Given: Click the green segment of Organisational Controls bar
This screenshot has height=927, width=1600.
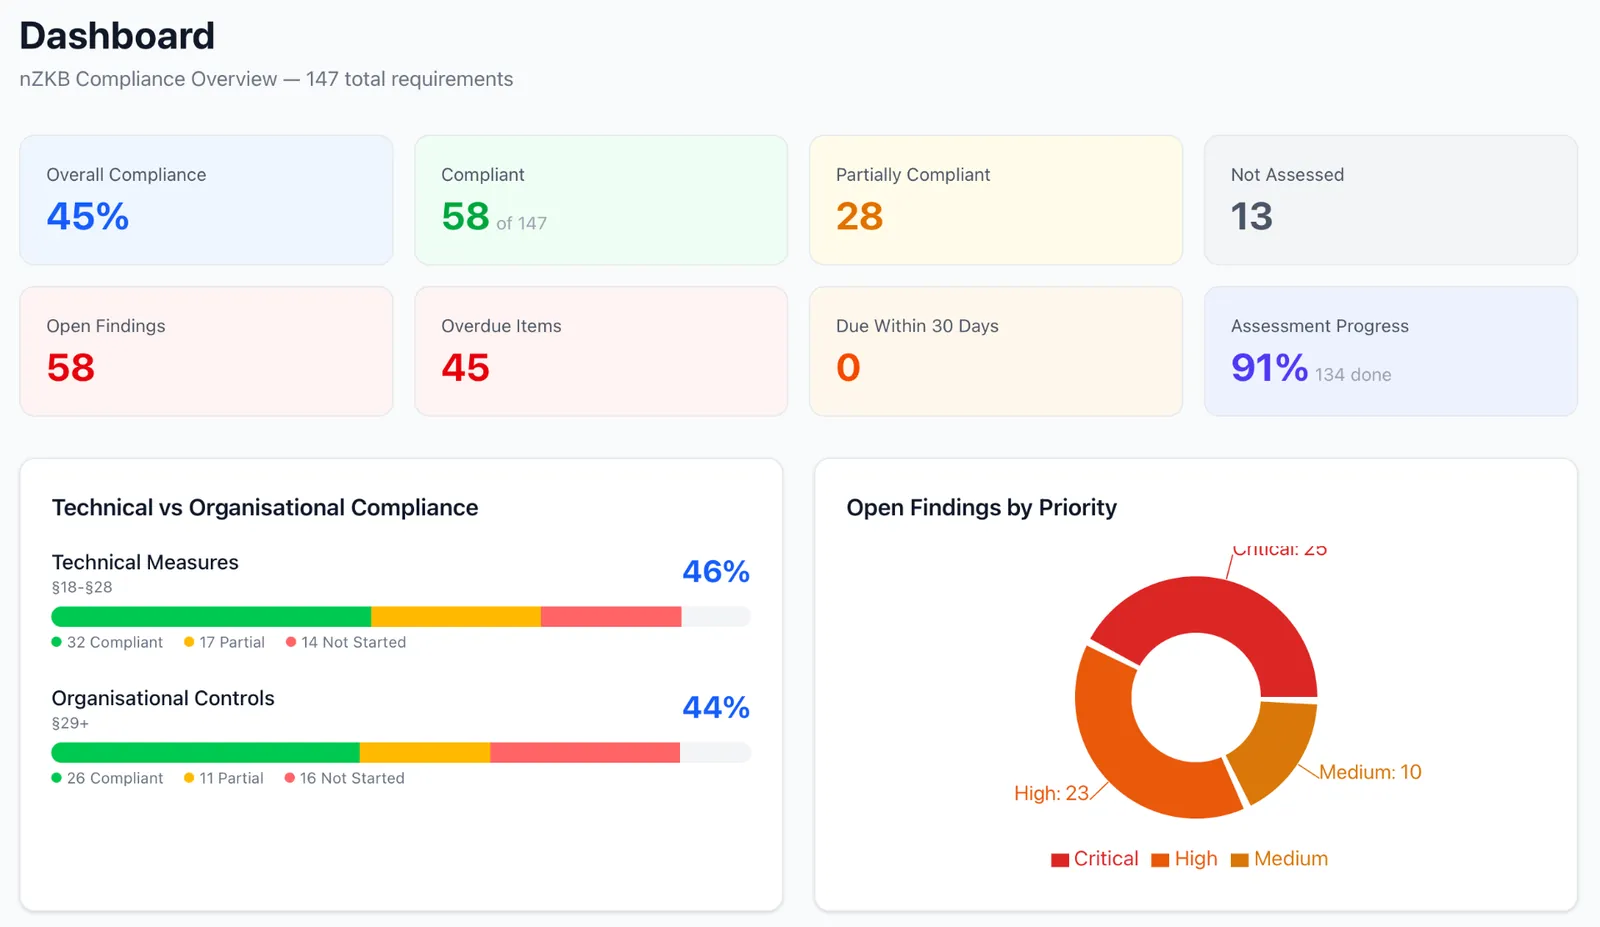Looking at the screenshot, I should [205, 752].
